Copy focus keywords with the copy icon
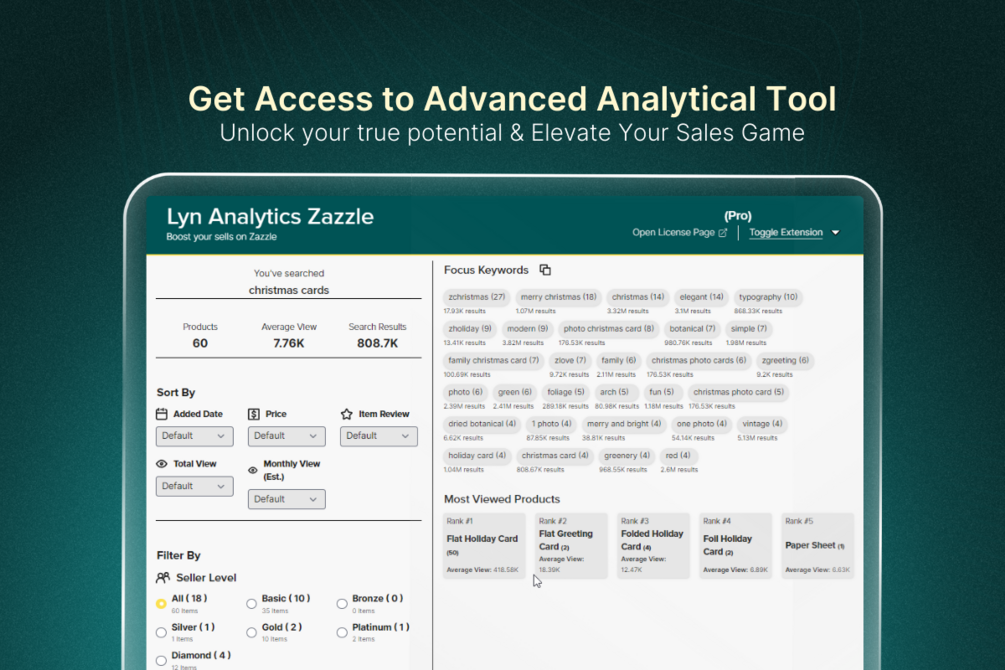This screenshot has height=670, width=1005. 545,270
